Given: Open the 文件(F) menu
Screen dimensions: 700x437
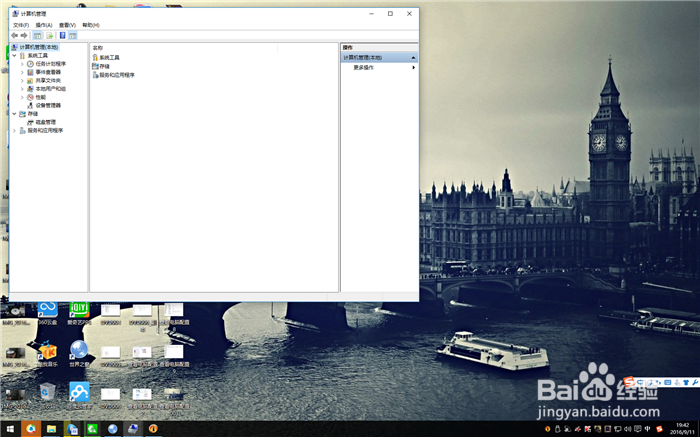Looking at the screenshot, I should (21, 25).
